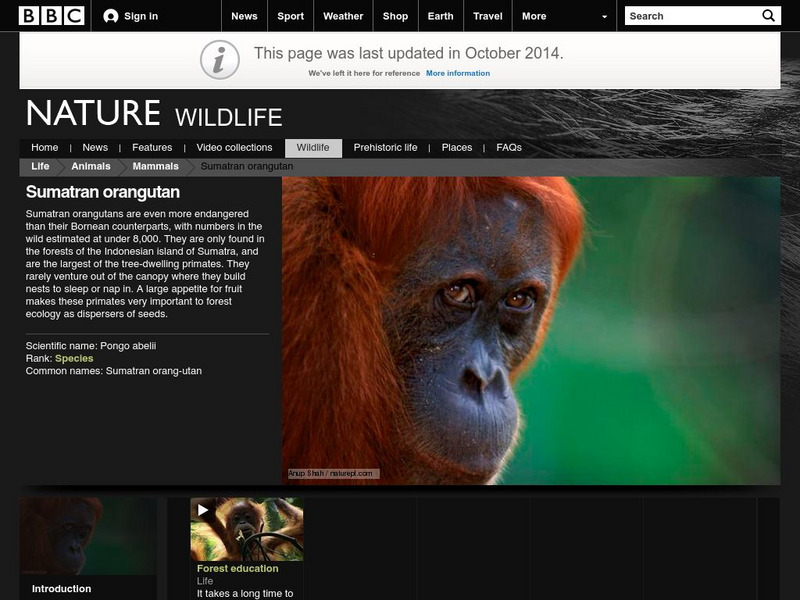Open the Video collections tab
The height and width of the screenshot is (600, 800).
click(x=234, y=147)
